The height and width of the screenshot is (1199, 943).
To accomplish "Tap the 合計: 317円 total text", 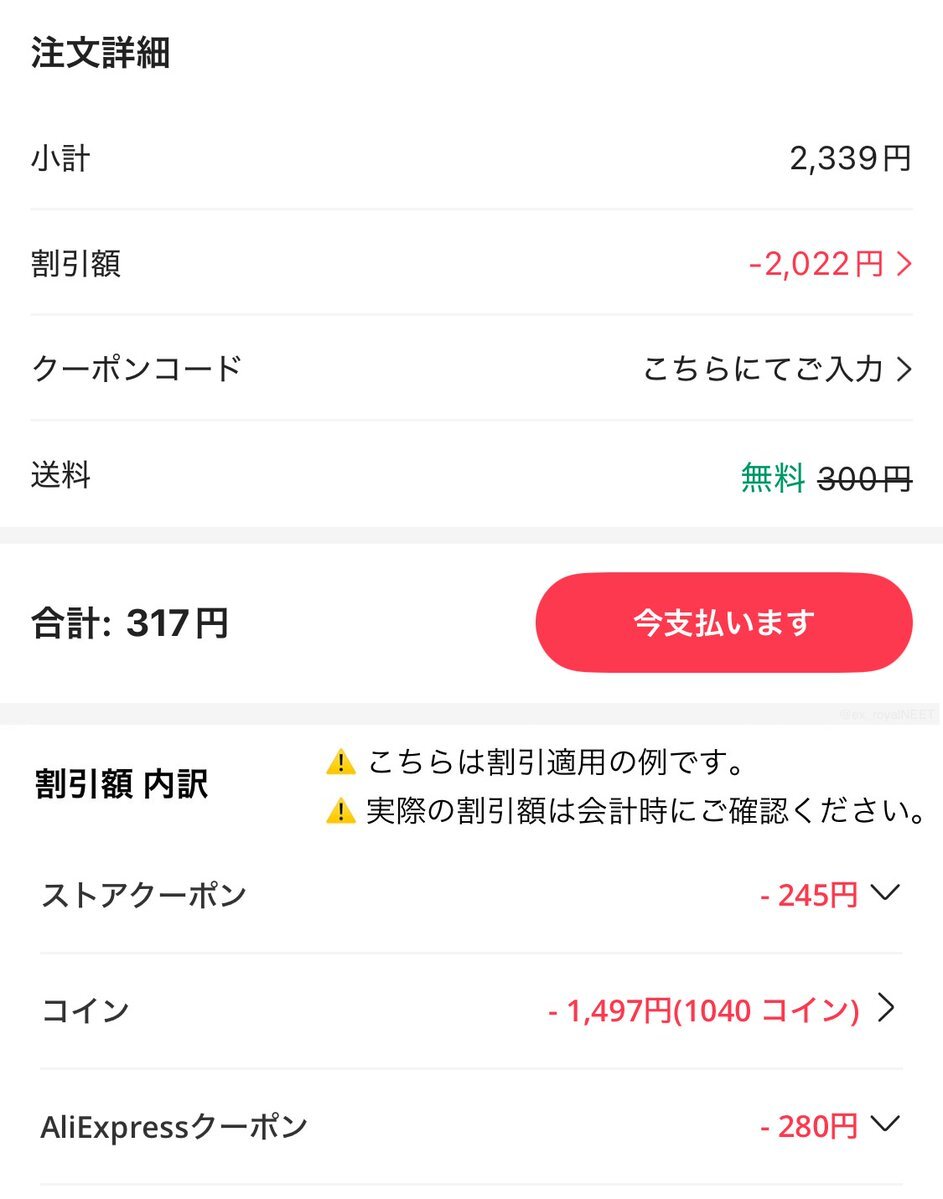I will [130, 623].
